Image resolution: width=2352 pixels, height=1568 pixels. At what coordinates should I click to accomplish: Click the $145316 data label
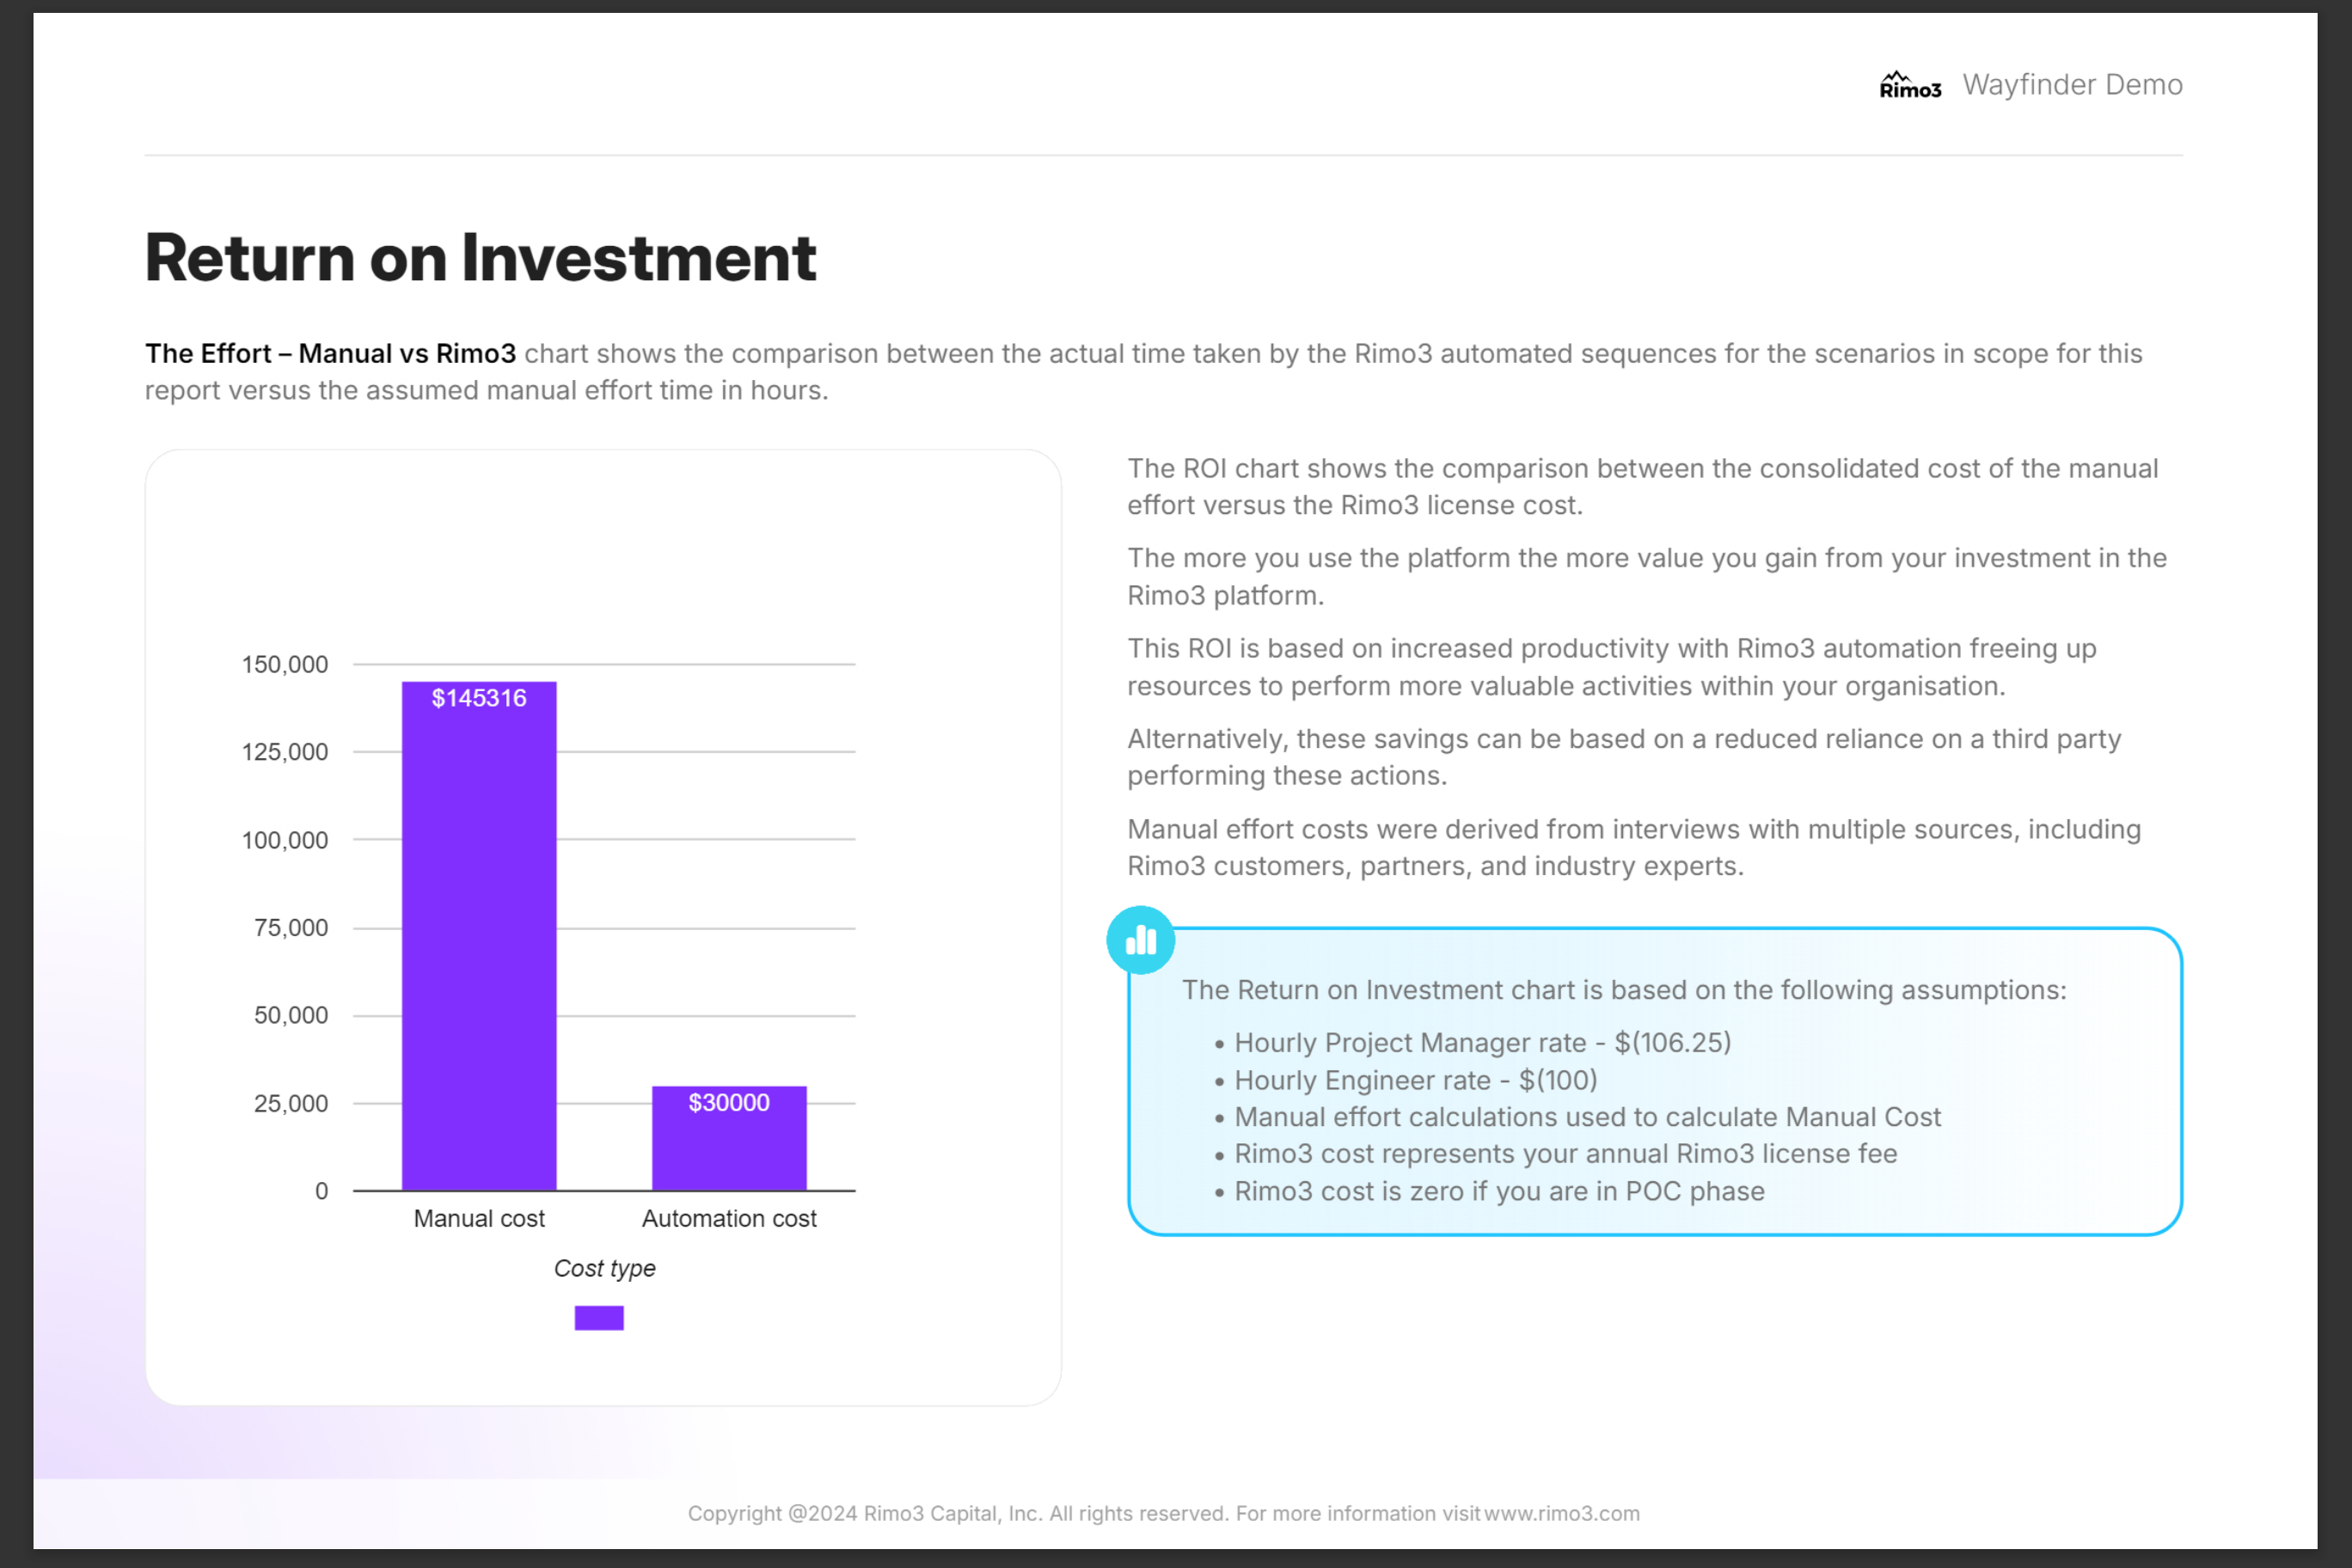point(479,698)
